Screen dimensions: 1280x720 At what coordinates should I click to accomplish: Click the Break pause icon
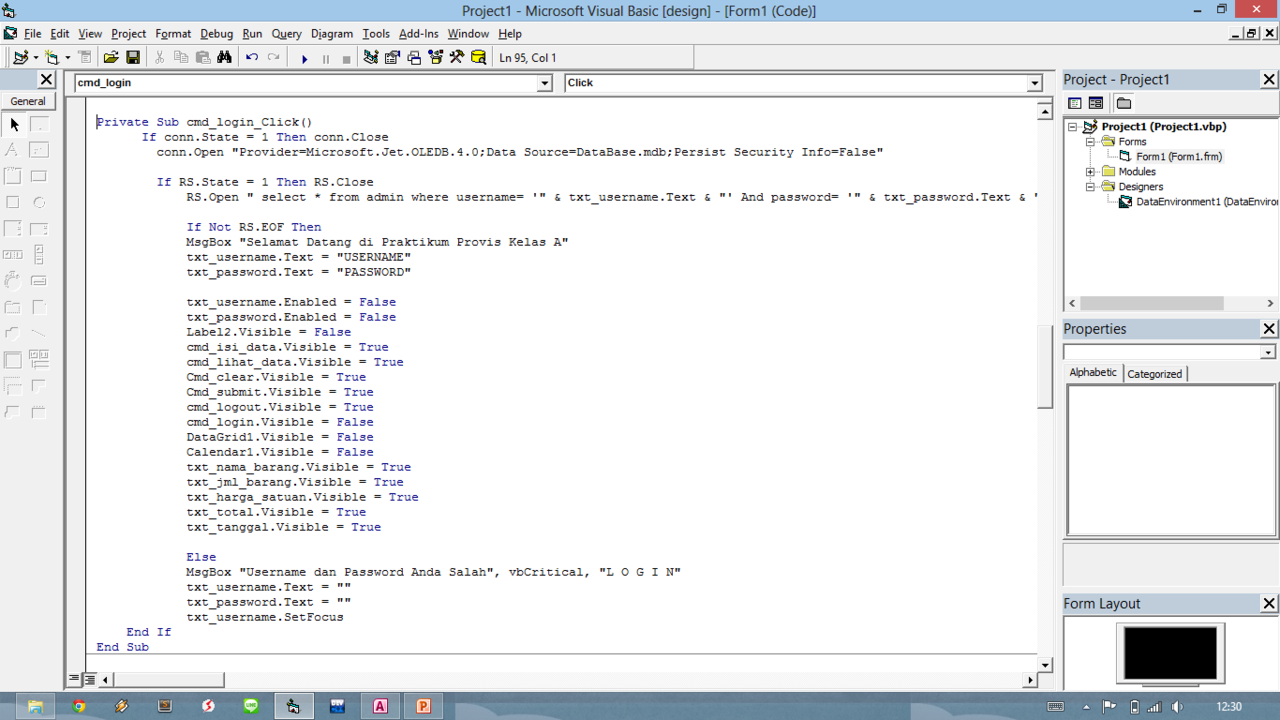pyautogui.click(x=325, y=58)
